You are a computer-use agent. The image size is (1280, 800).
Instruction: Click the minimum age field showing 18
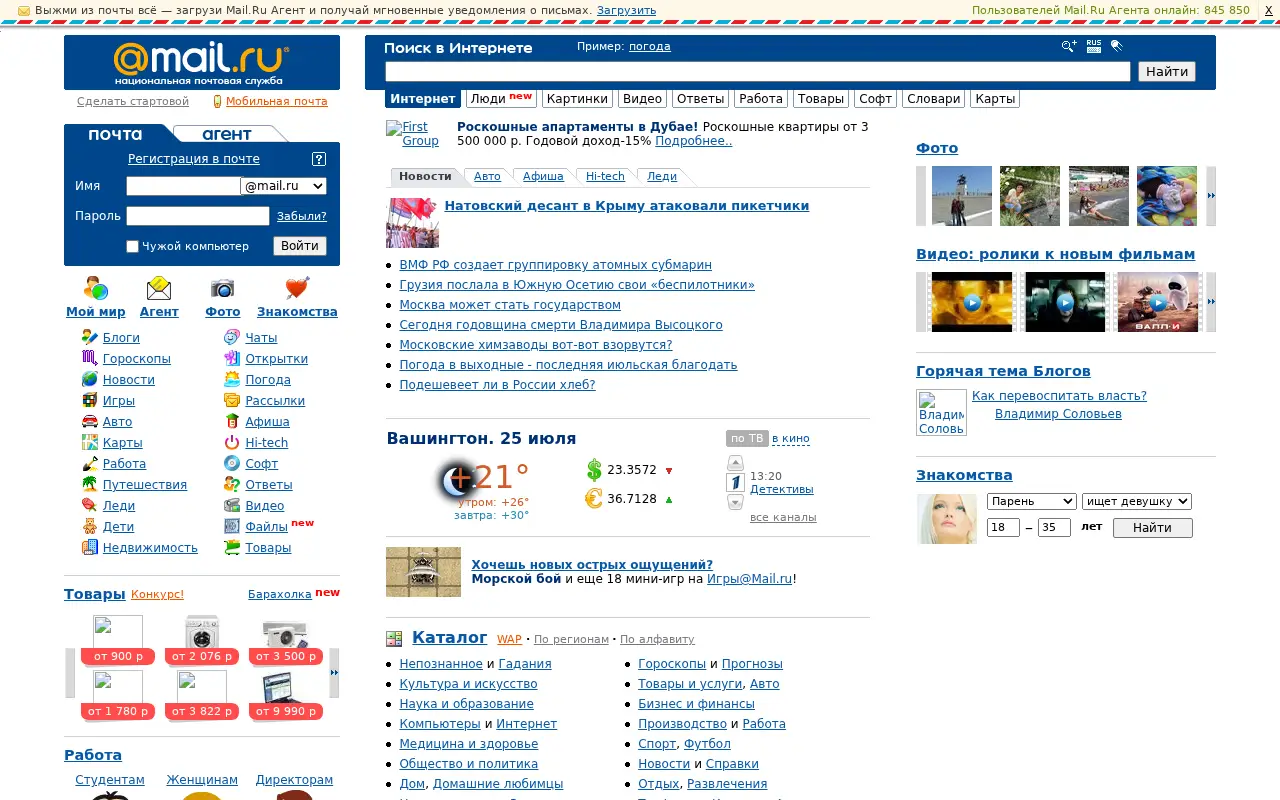coord(1003,527)
